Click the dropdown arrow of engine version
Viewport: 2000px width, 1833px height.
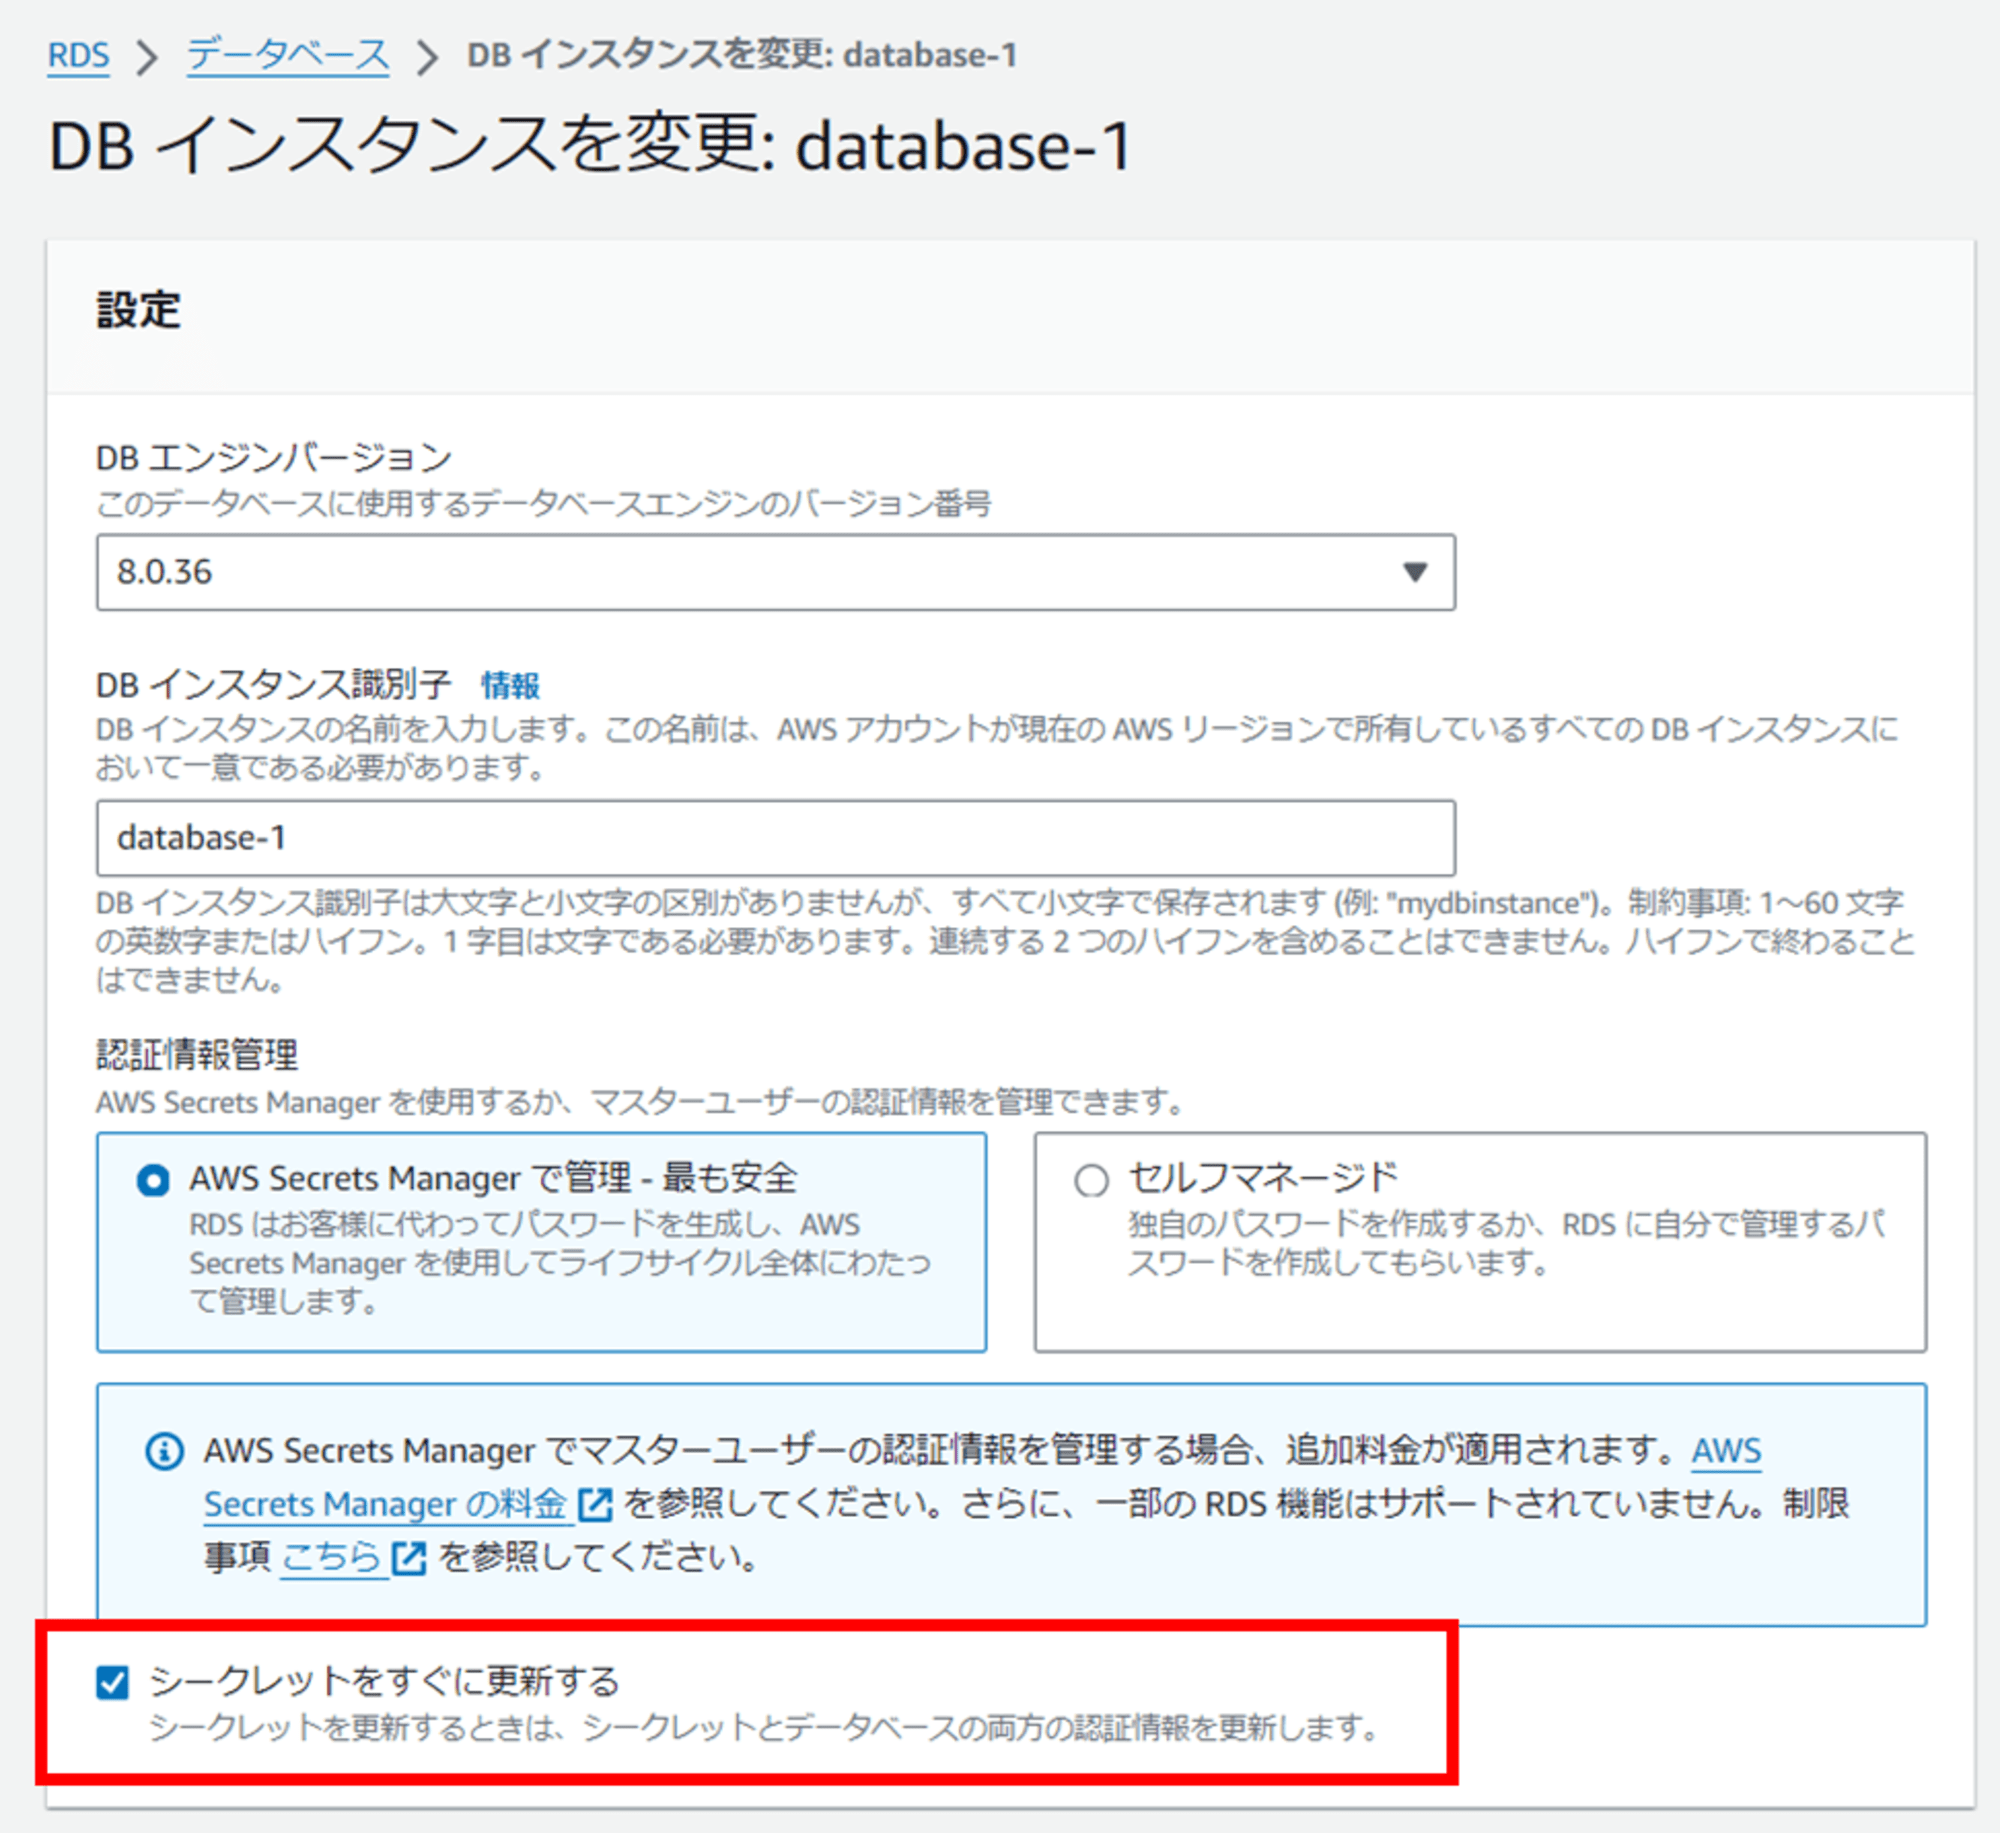click(1414, 572)
